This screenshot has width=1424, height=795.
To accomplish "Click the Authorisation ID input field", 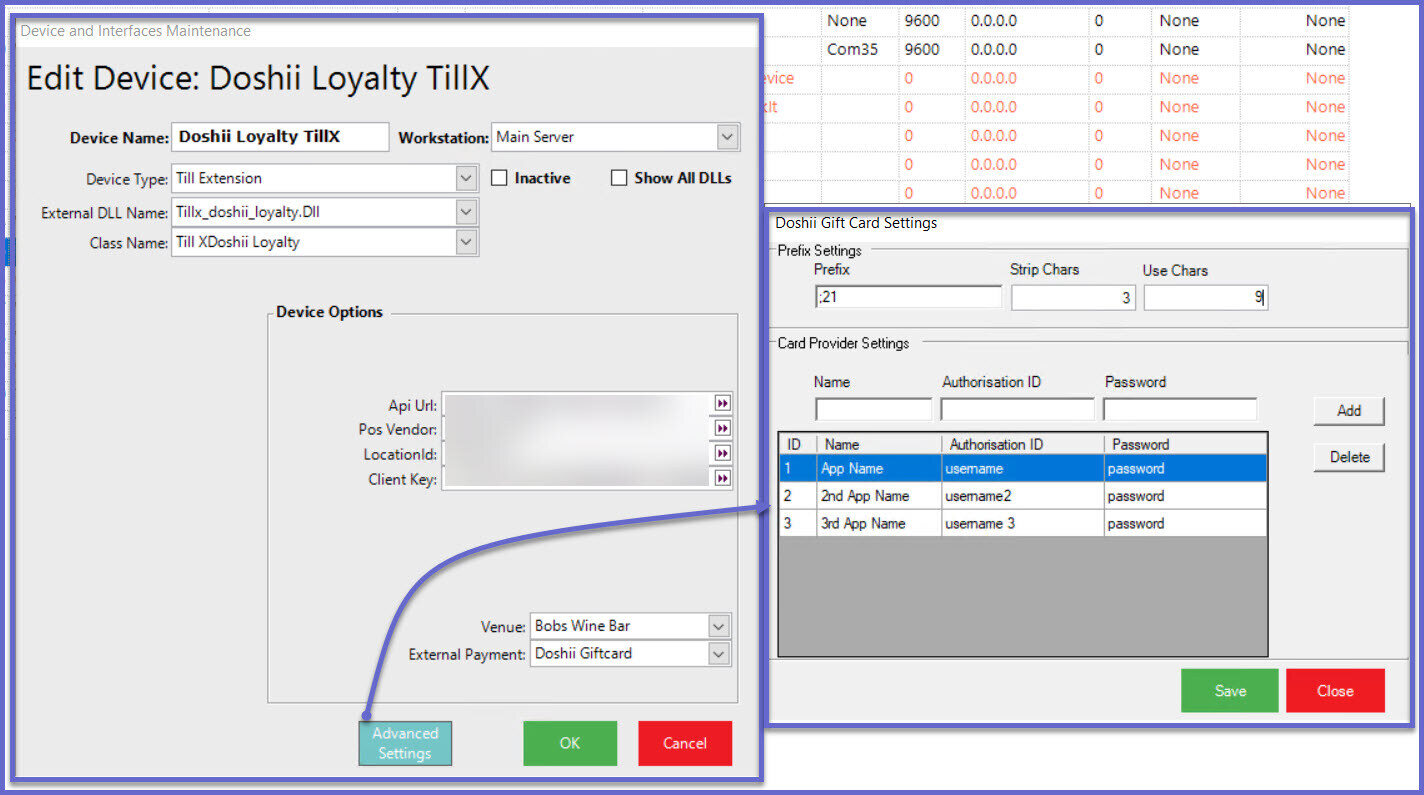I will point(1018,409).
